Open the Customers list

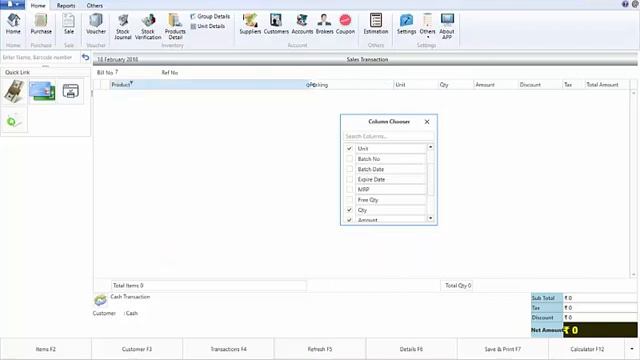[276, 24]
